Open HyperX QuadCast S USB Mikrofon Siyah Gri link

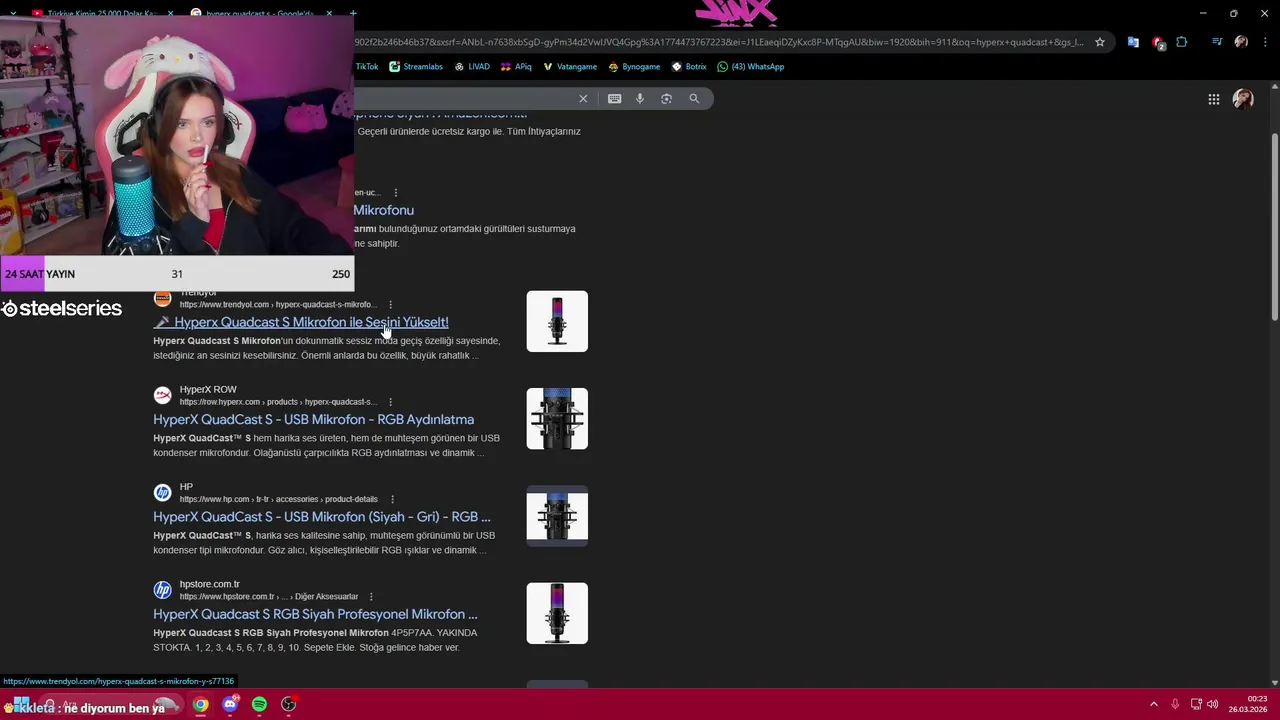(322, 517)
